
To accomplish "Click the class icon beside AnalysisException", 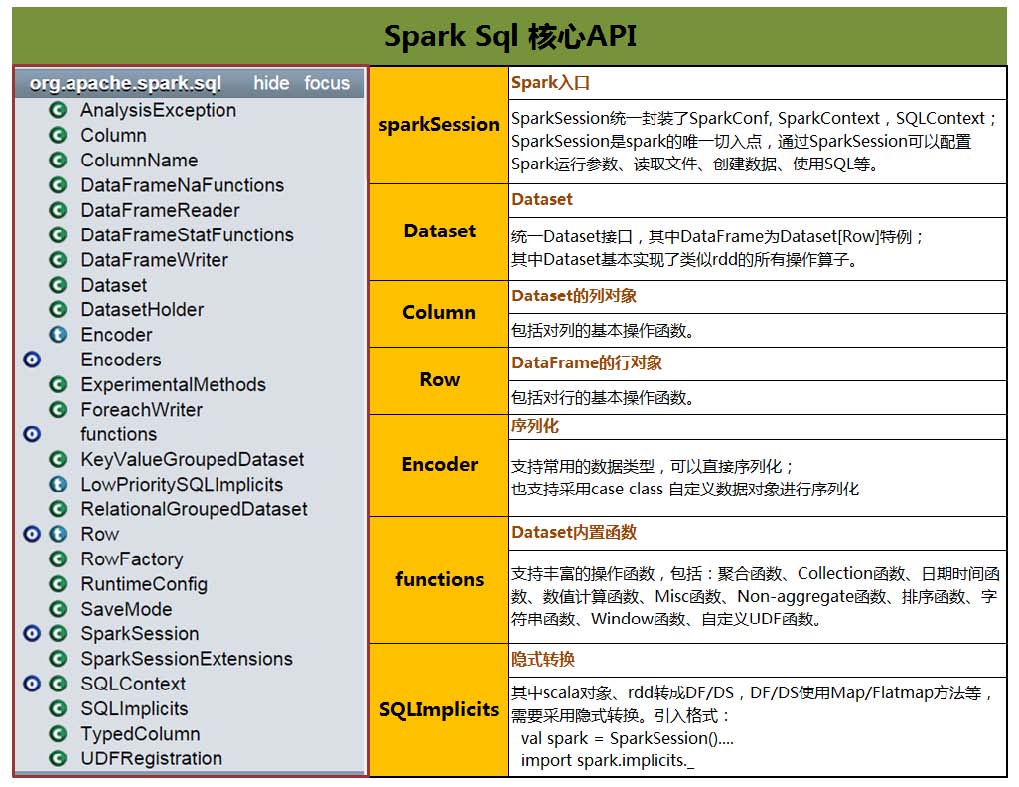I will pos(58,110).
